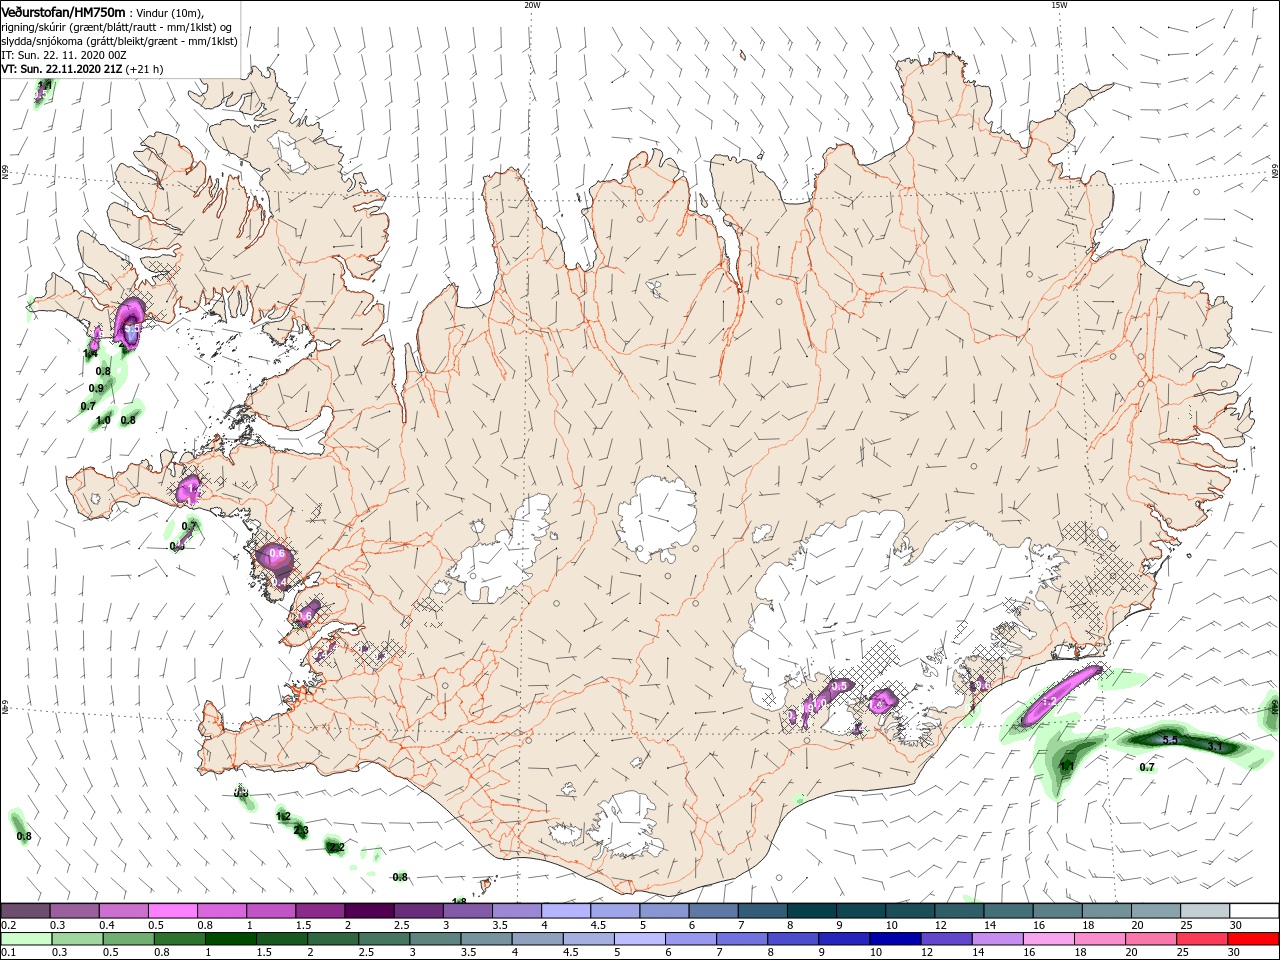Click the VT: Sun. 22.11.2020 21Z valid-time line
Image resolution: width=1280 pixels, height=960 pixels.
83,69
